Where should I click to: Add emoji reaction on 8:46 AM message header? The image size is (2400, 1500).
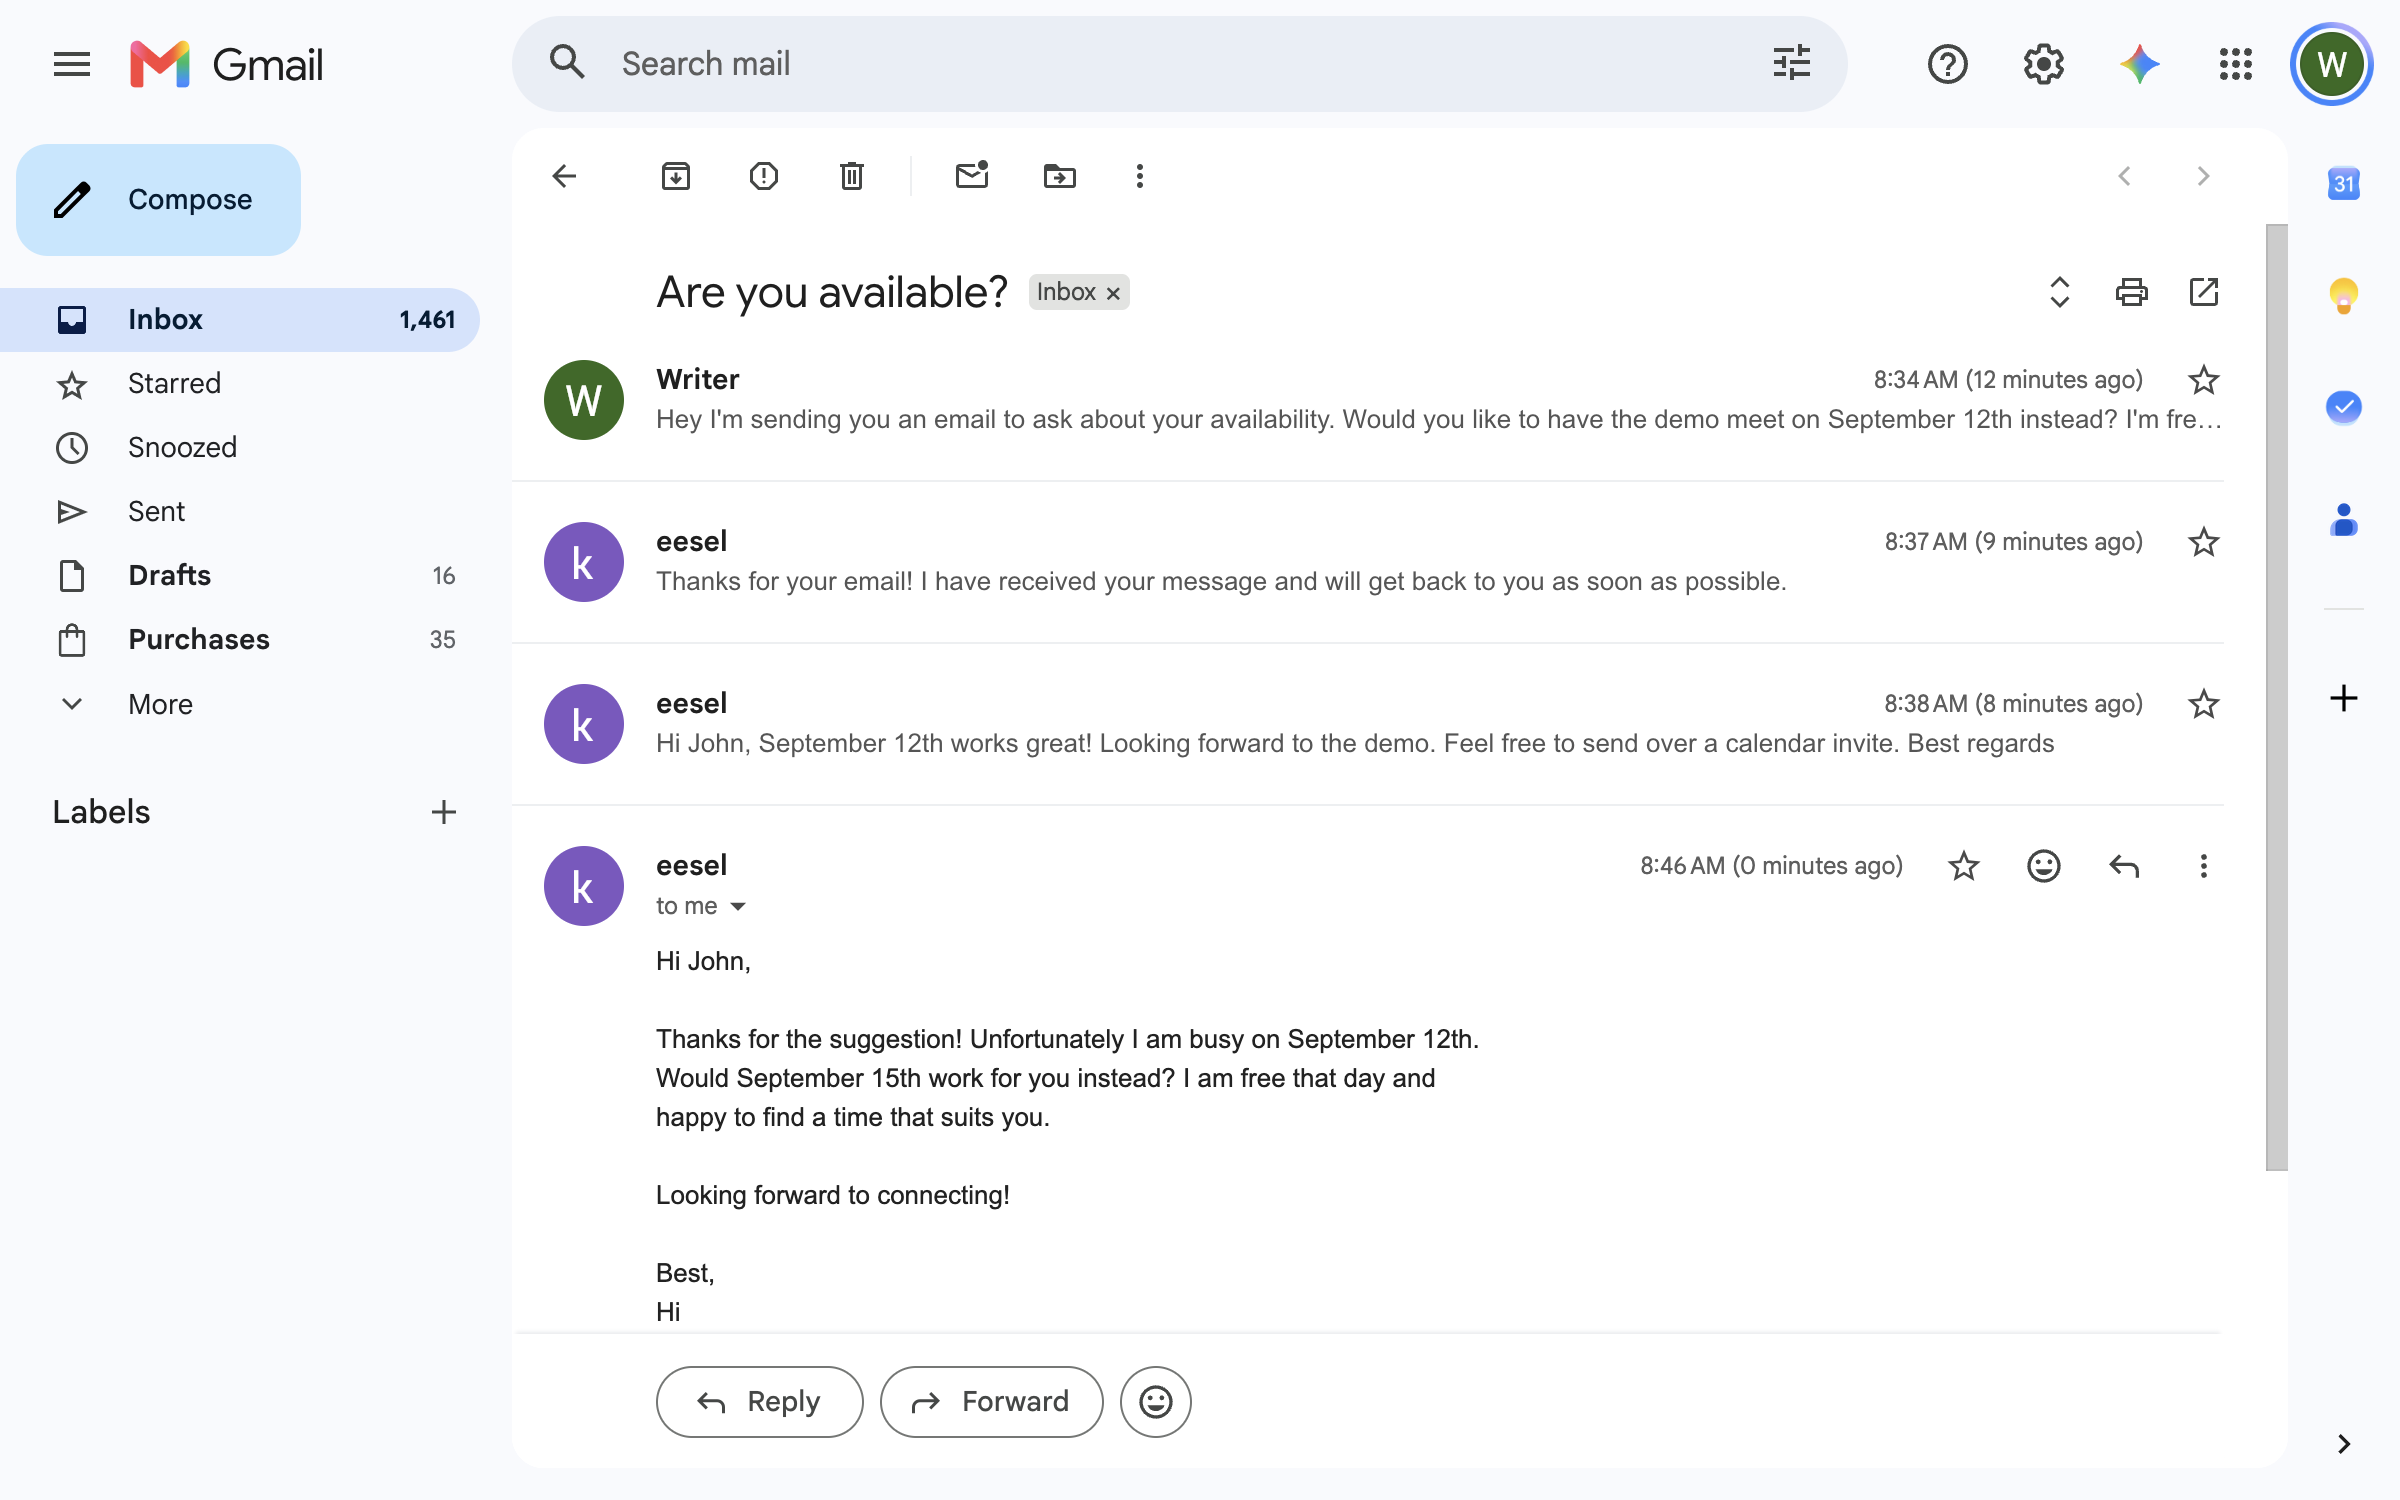coord(2044,866)
